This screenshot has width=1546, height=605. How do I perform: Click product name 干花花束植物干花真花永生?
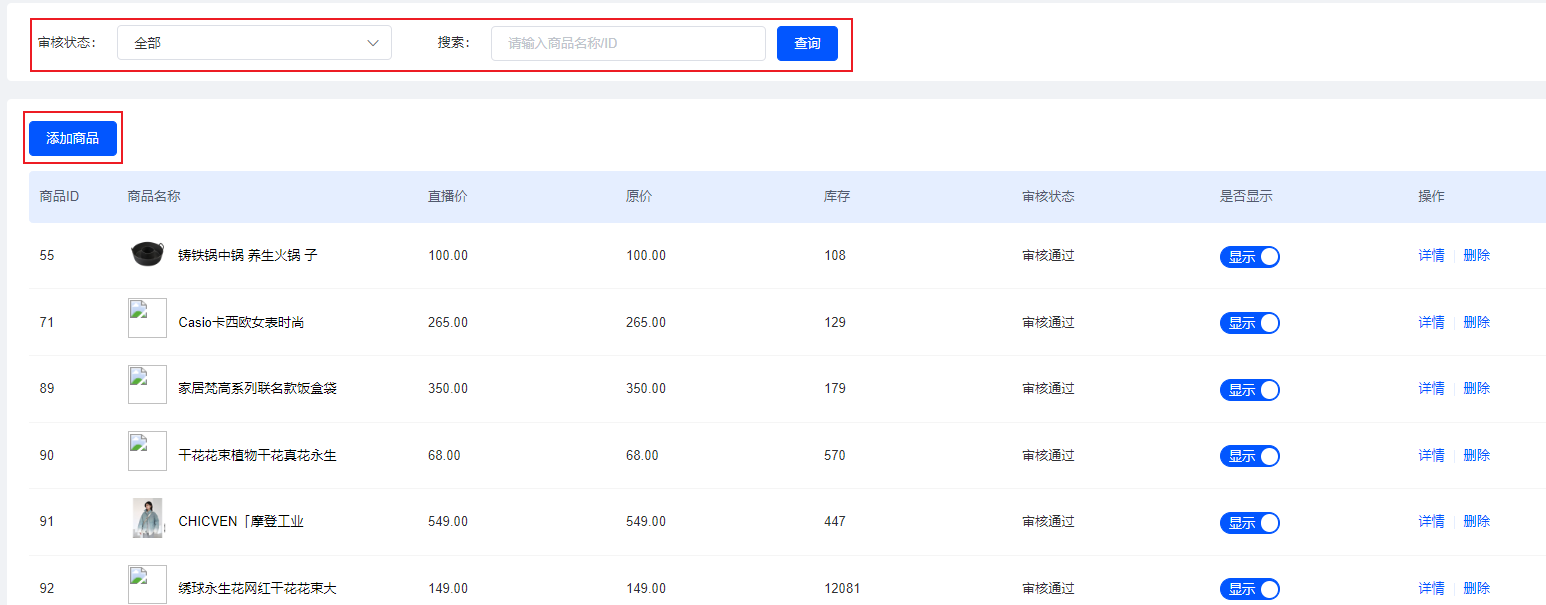257,455
